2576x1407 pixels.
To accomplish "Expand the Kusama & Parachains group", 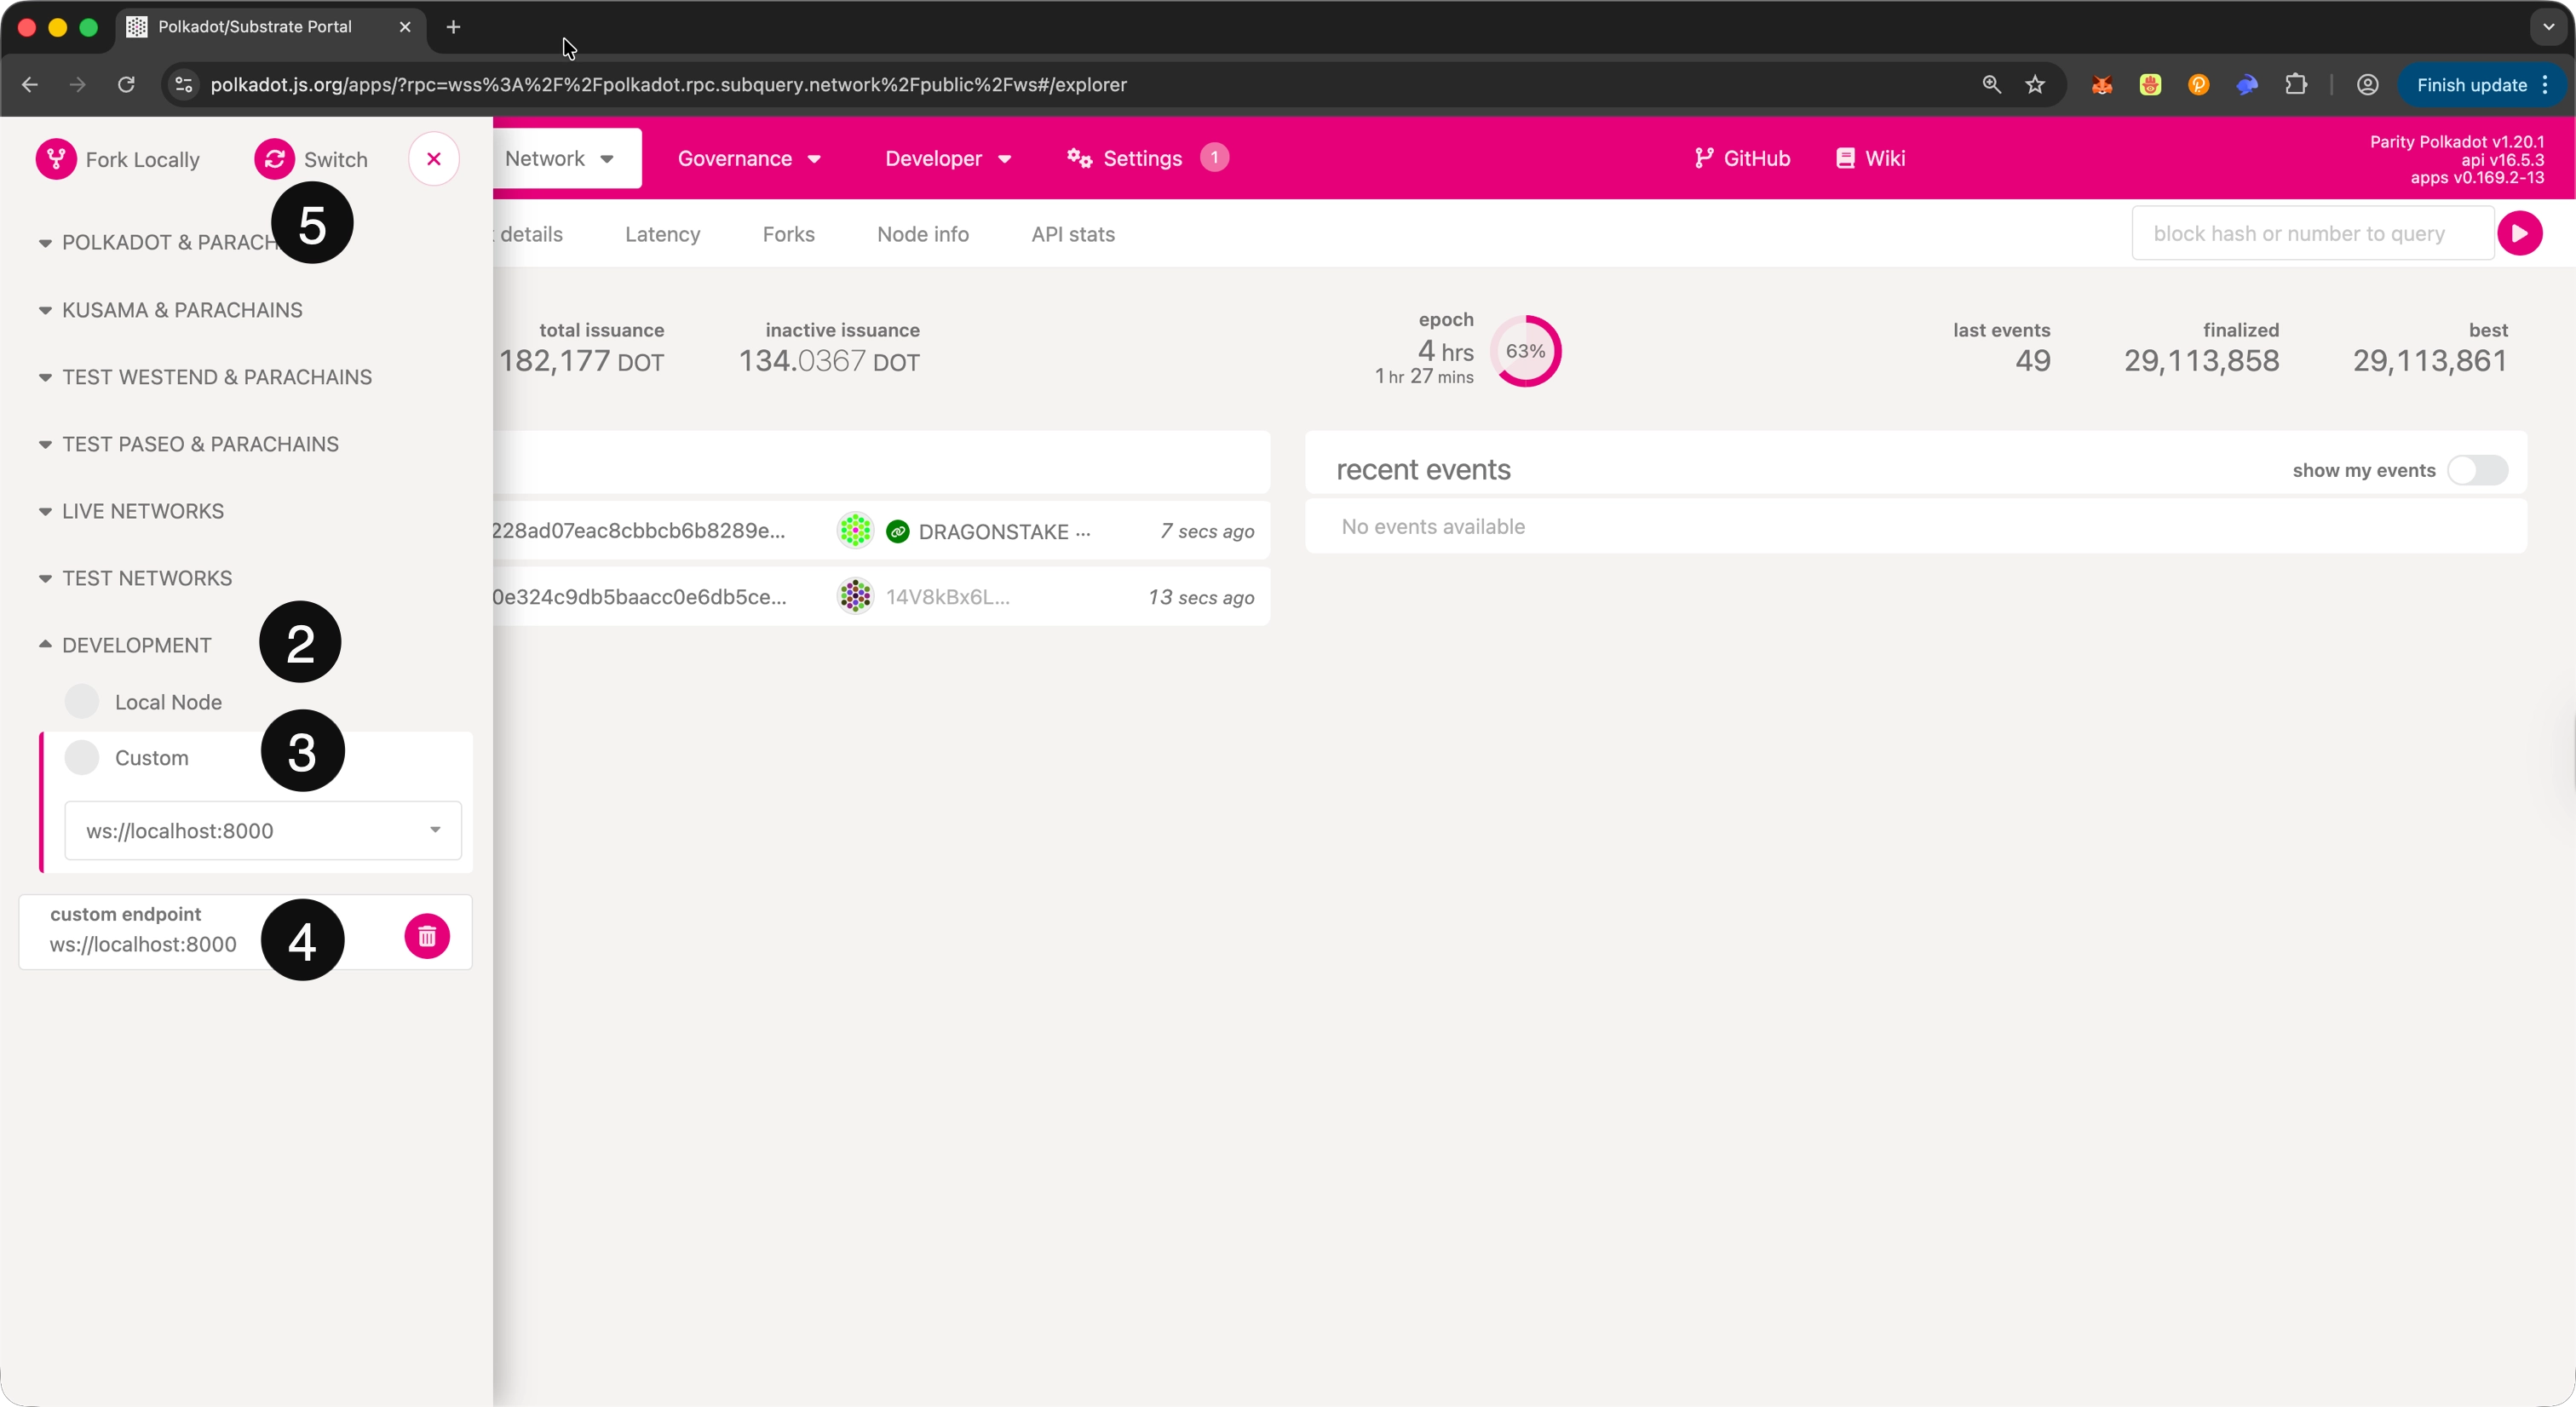I will 181,310.
